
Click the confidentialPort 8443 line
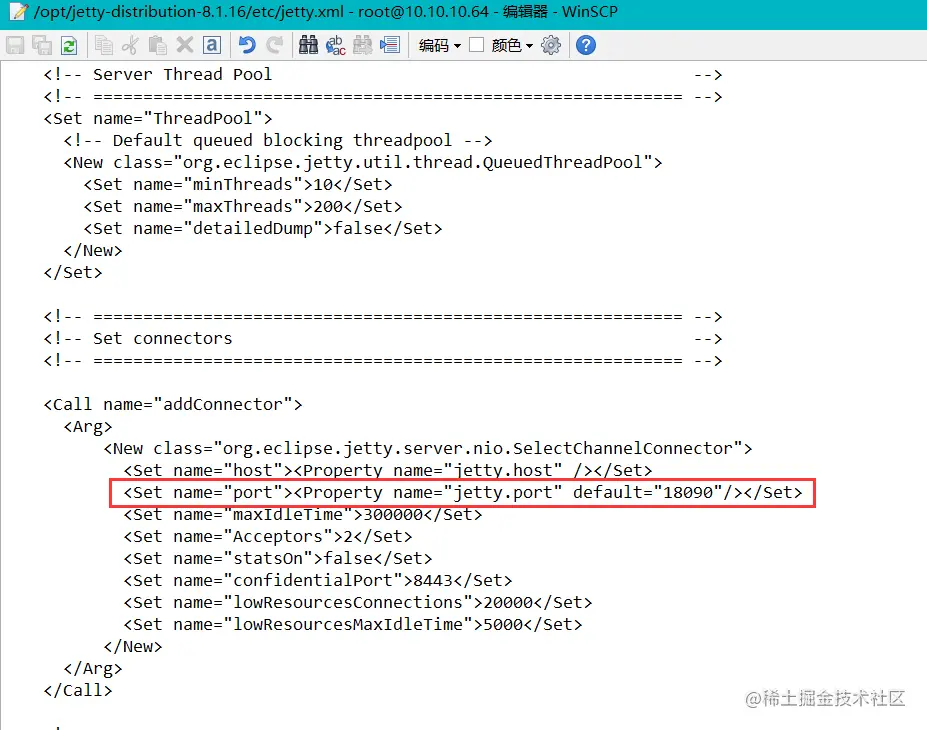pyautogui.click(x=317, y=580)
